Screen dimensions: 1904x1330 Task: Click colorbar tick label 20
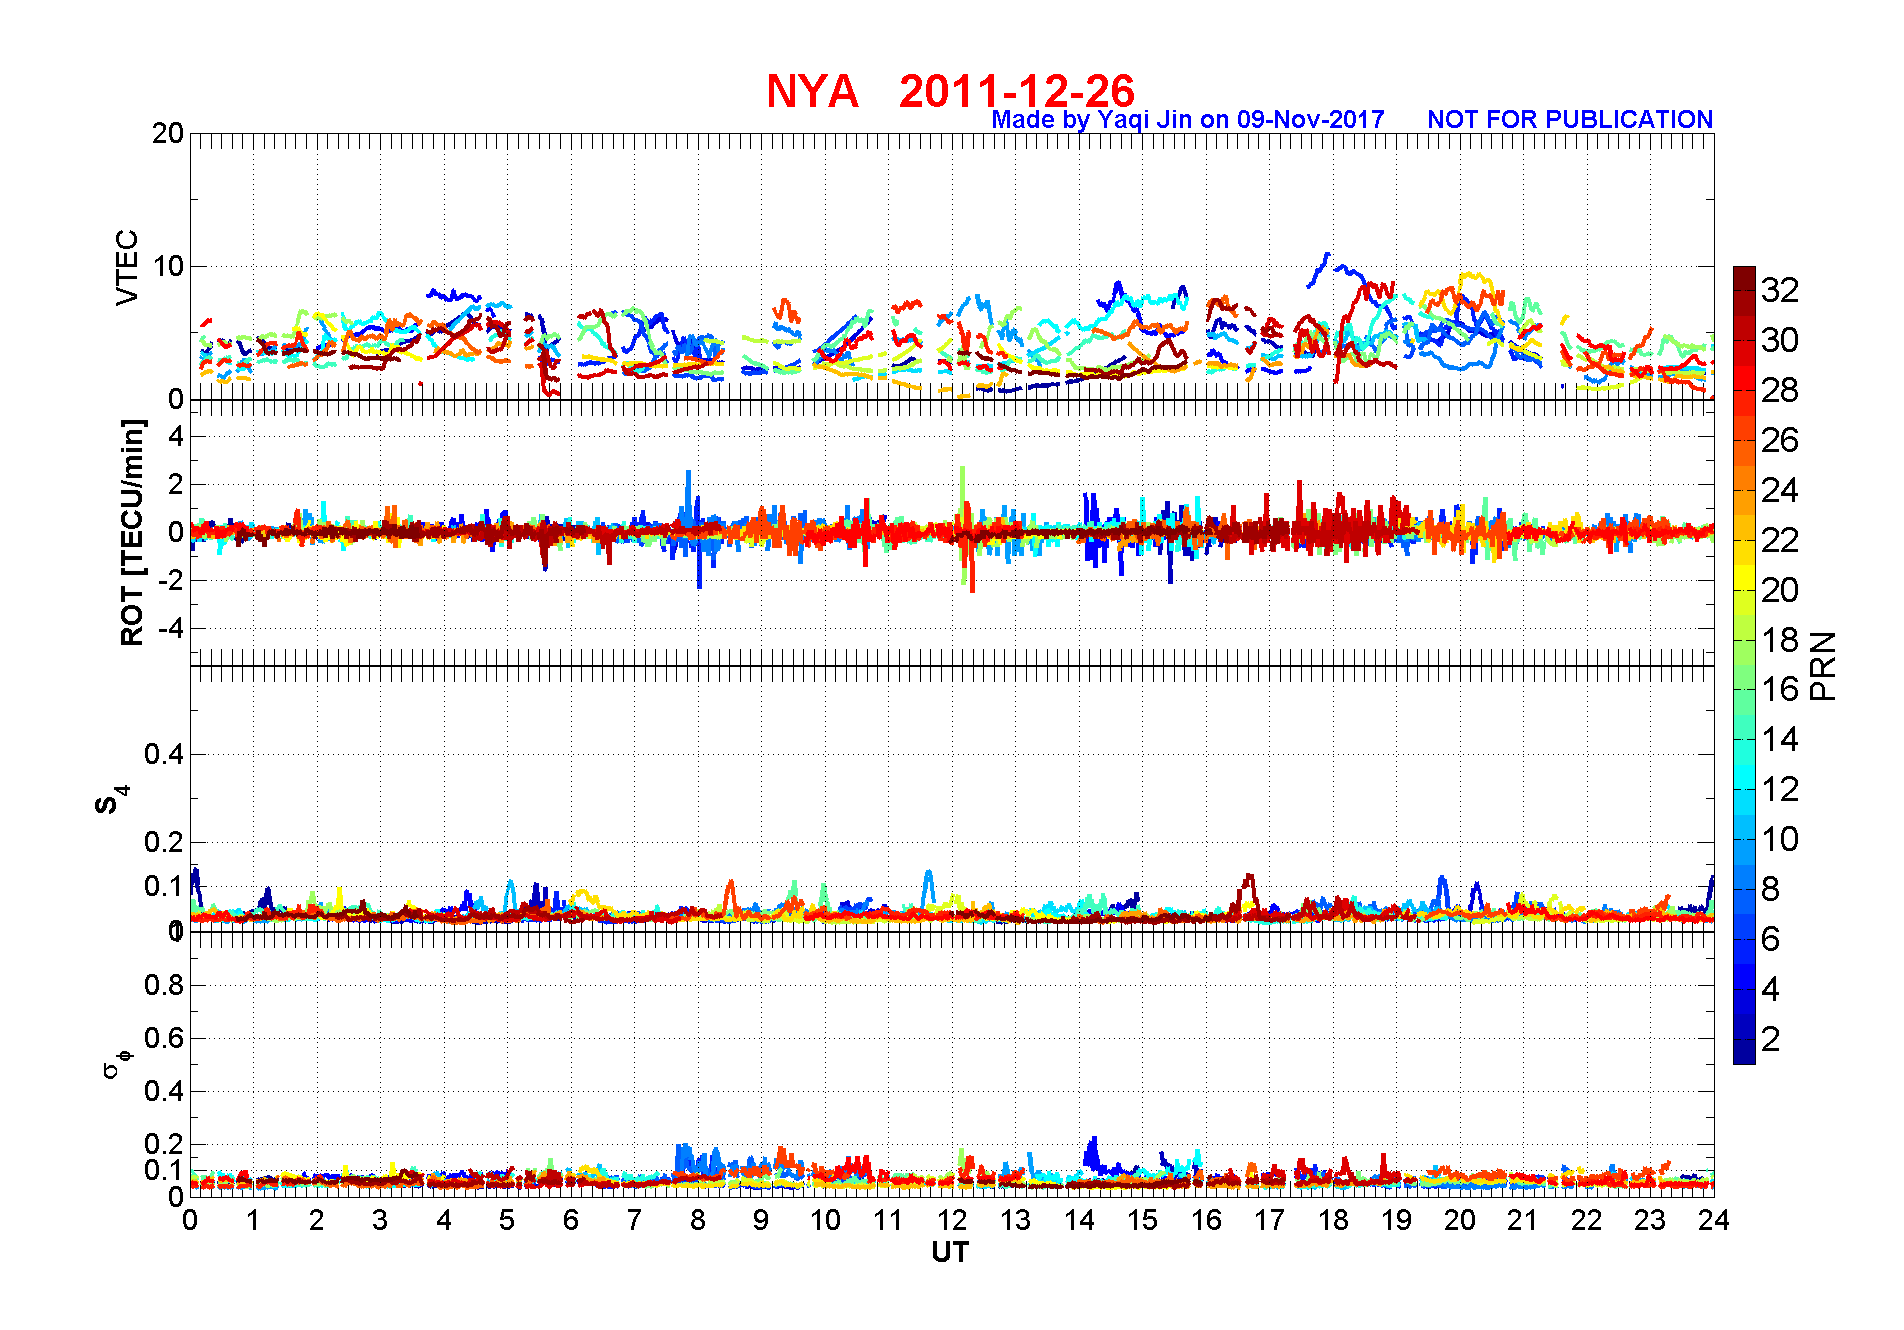click(1780, 590)
